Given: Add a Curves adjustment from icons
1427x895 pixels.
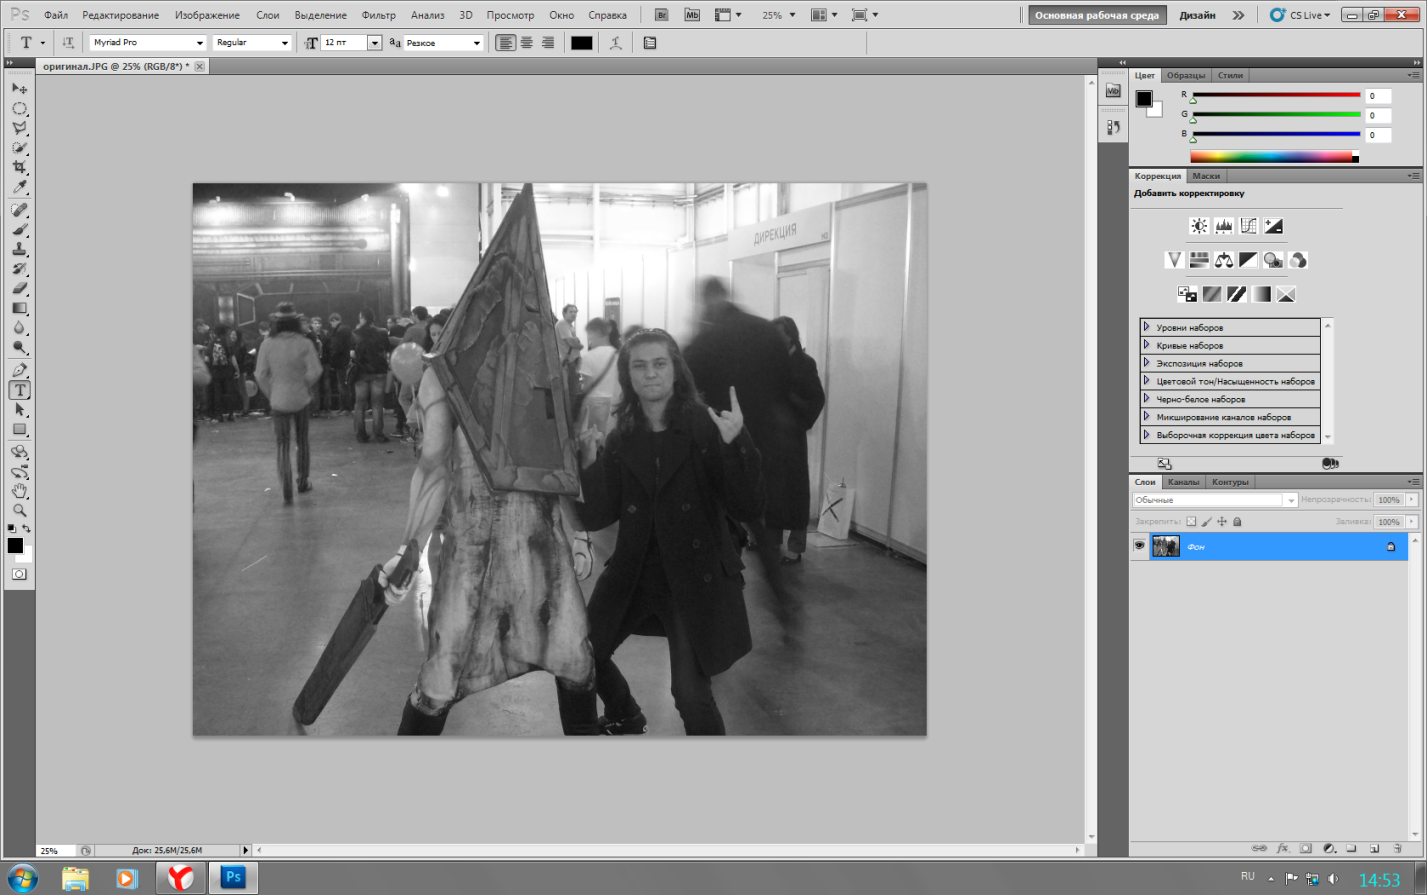Looking at the screenshot, I should coord(1248,226).
